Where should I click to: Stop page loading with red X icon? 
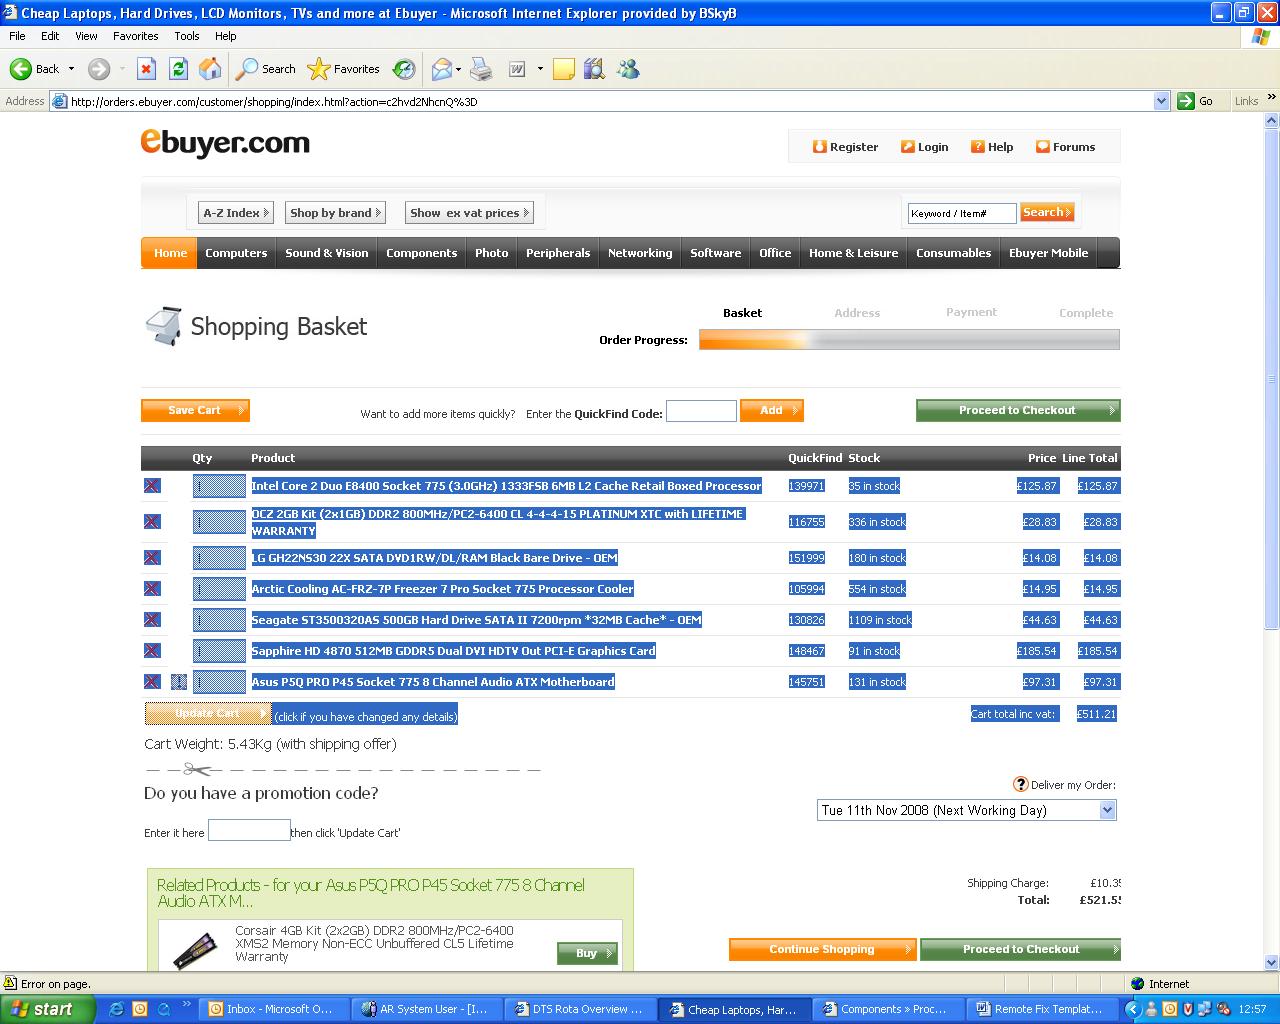146,69
